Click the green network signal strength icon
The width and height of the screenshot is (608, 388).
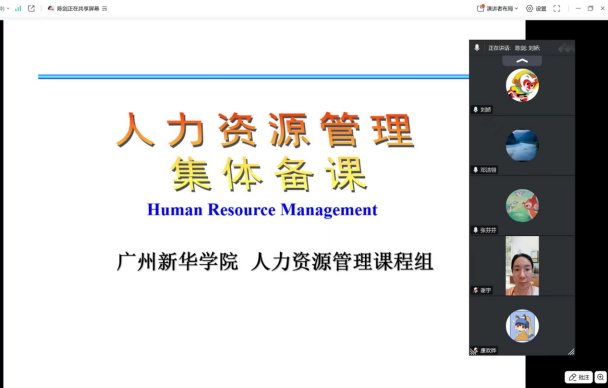[x=18, y=9]
